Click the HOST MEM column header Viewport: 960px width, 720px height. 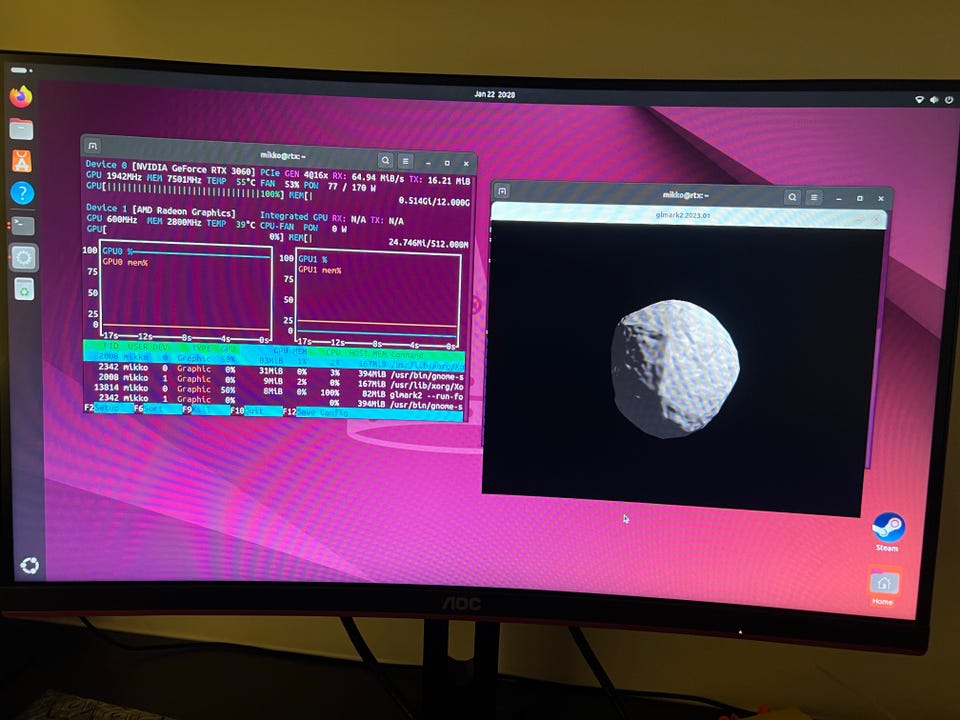click(368, 354)
